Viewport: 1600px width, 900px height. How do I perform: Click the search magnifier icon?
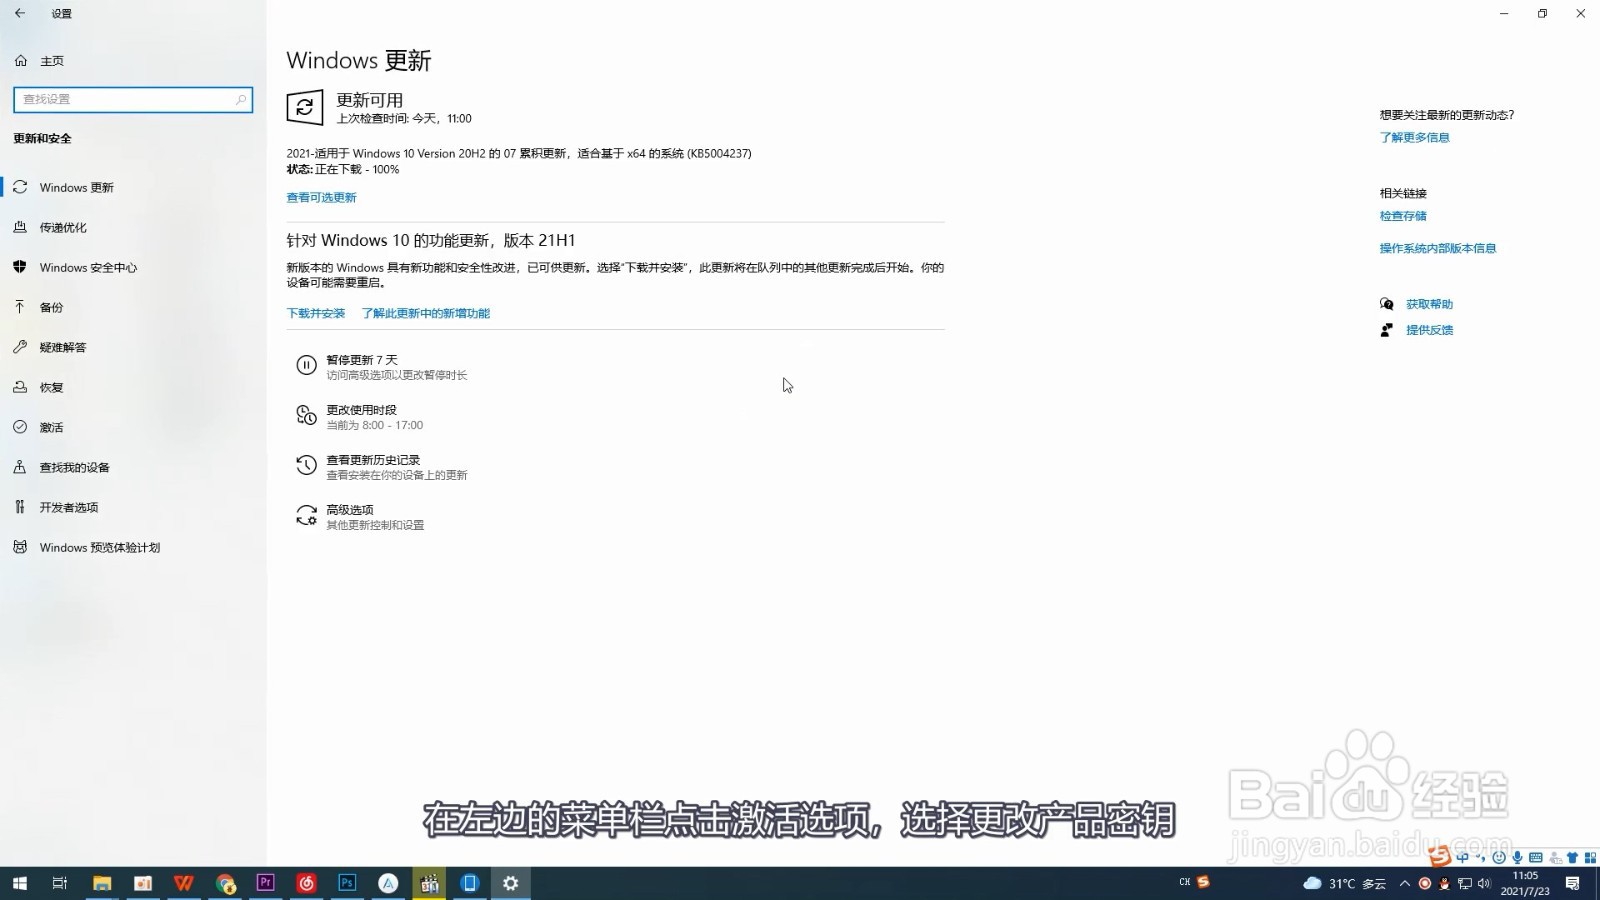click(241, 99)
